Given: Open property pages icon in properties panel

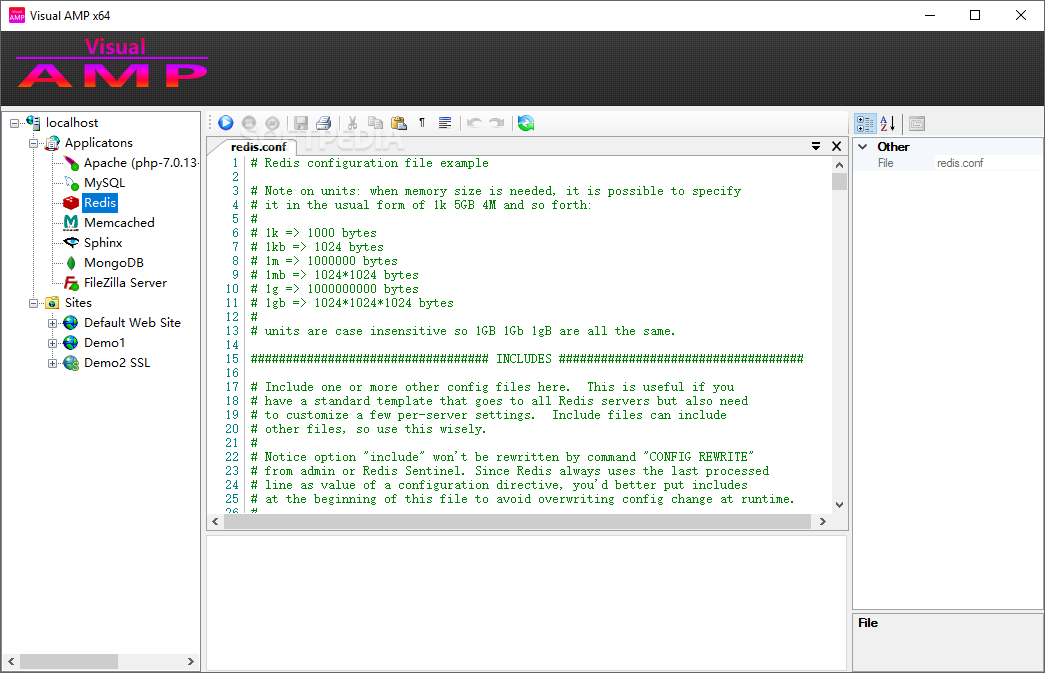Looking at the screenshot, I should tap(917, 123).
